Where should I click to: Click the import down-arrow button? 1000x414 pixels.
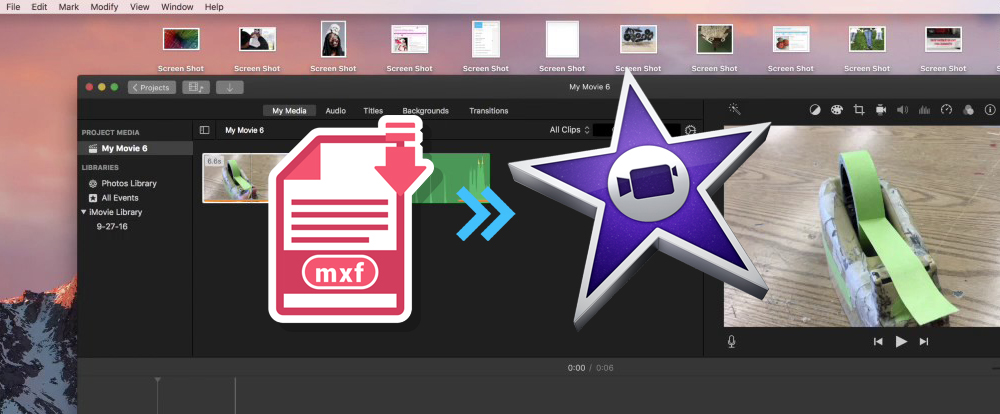[230, 87]
